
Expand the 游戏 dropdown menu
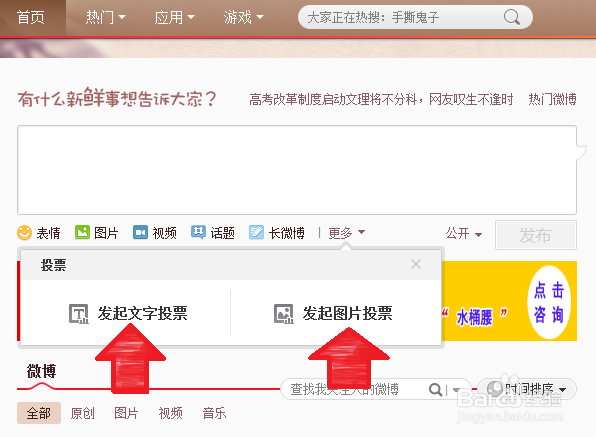243,17
